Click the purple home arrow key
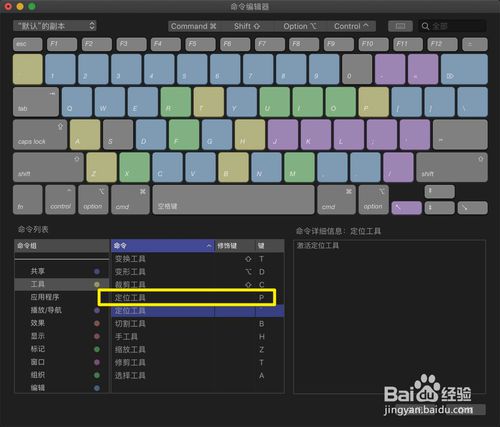This screenshot has width=500, height=427. click(406, 208)
